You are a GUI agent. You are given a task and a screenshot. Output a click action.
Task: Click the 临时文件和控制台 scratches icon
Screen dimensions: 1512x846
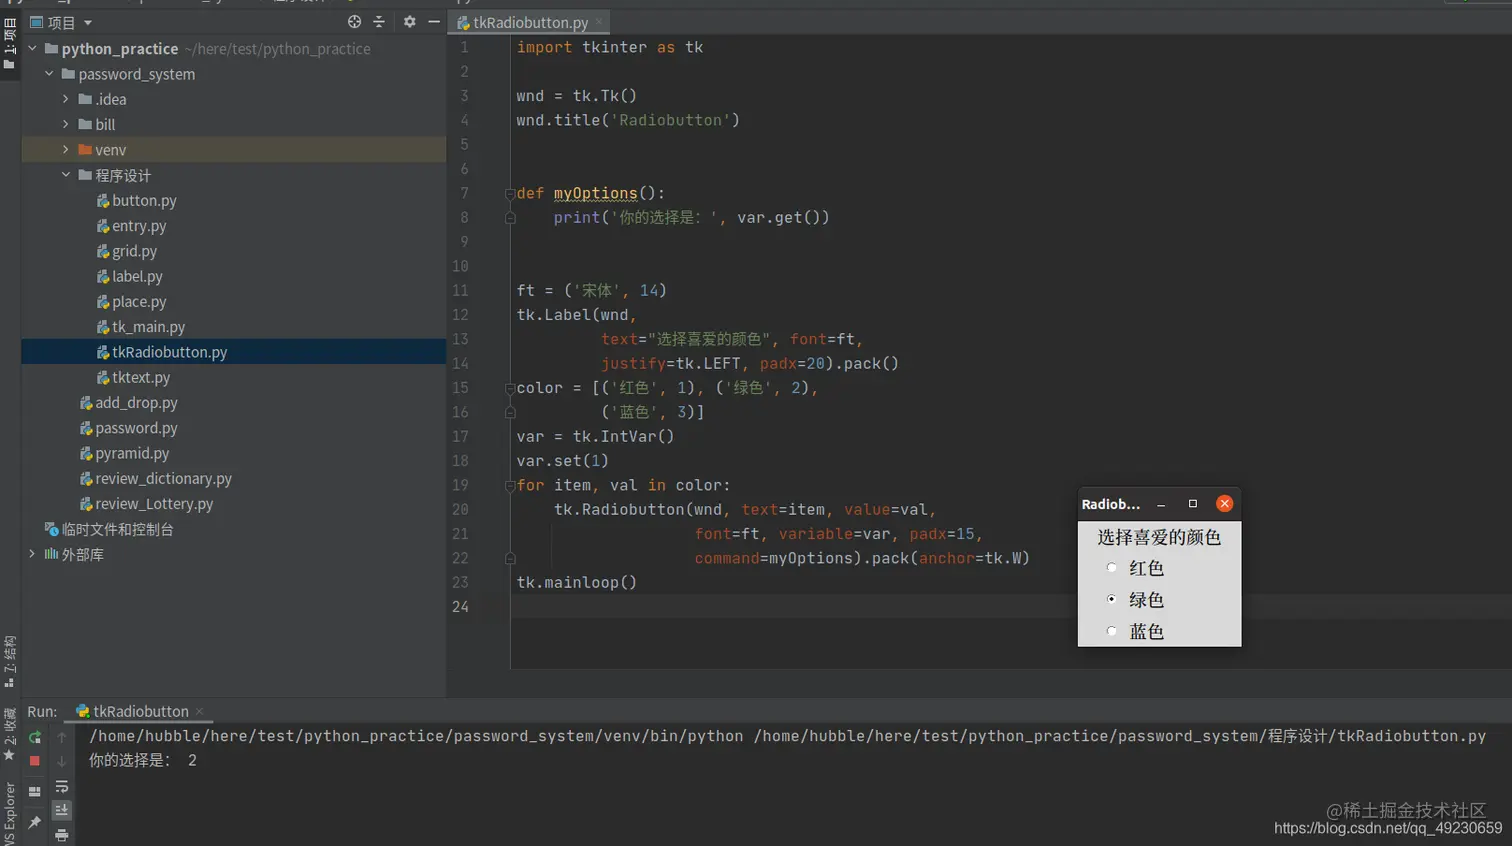[51, 529]
